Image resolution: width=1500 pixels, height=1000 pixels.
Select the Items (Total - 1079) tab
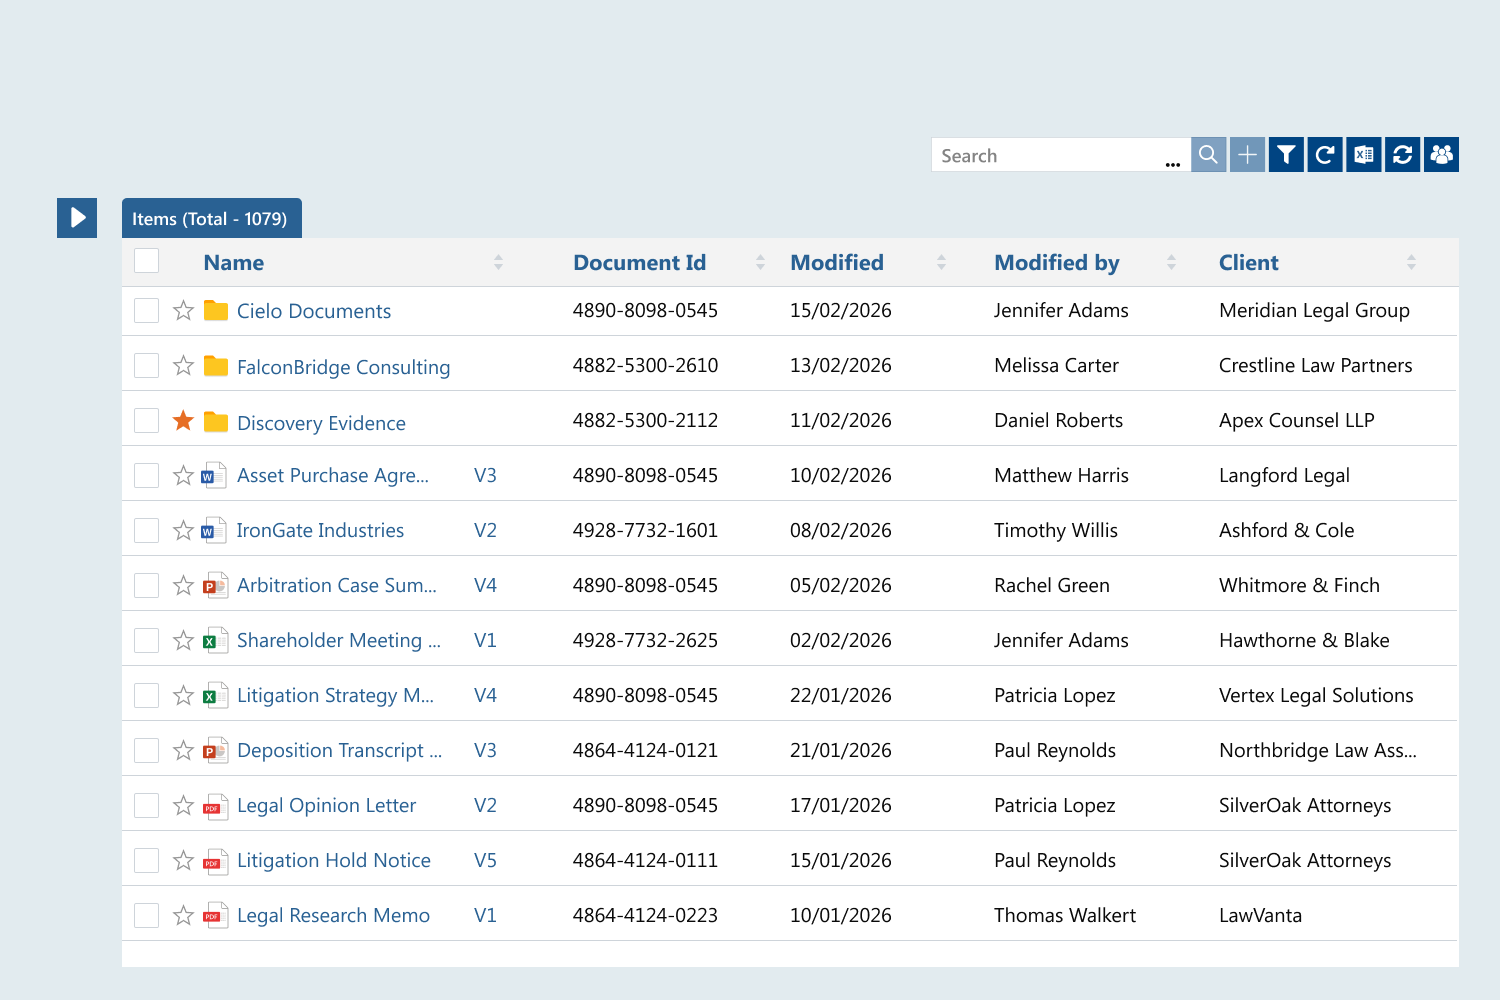(x=211, y=217)
